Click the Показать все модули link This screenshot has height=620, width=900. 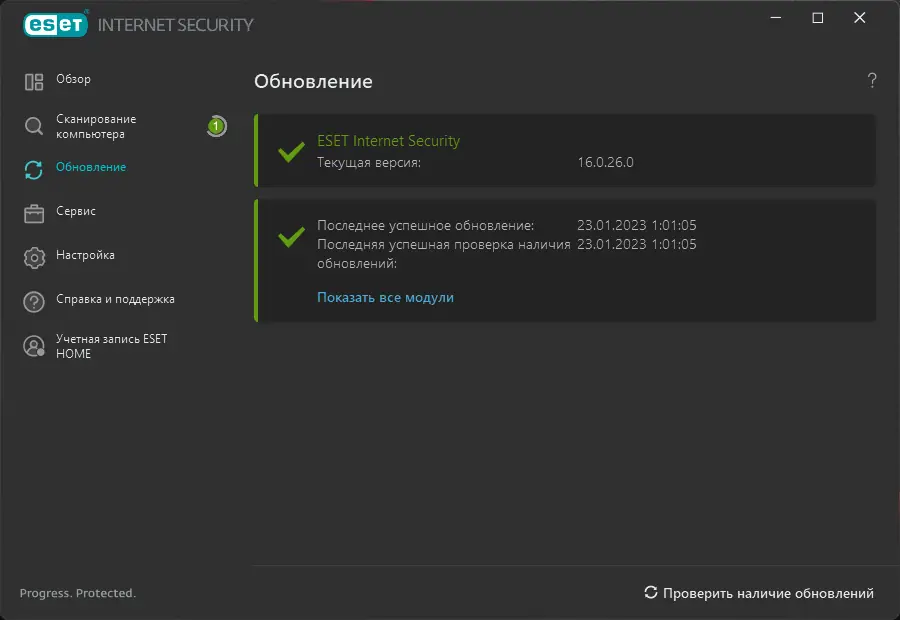point(385,297)
